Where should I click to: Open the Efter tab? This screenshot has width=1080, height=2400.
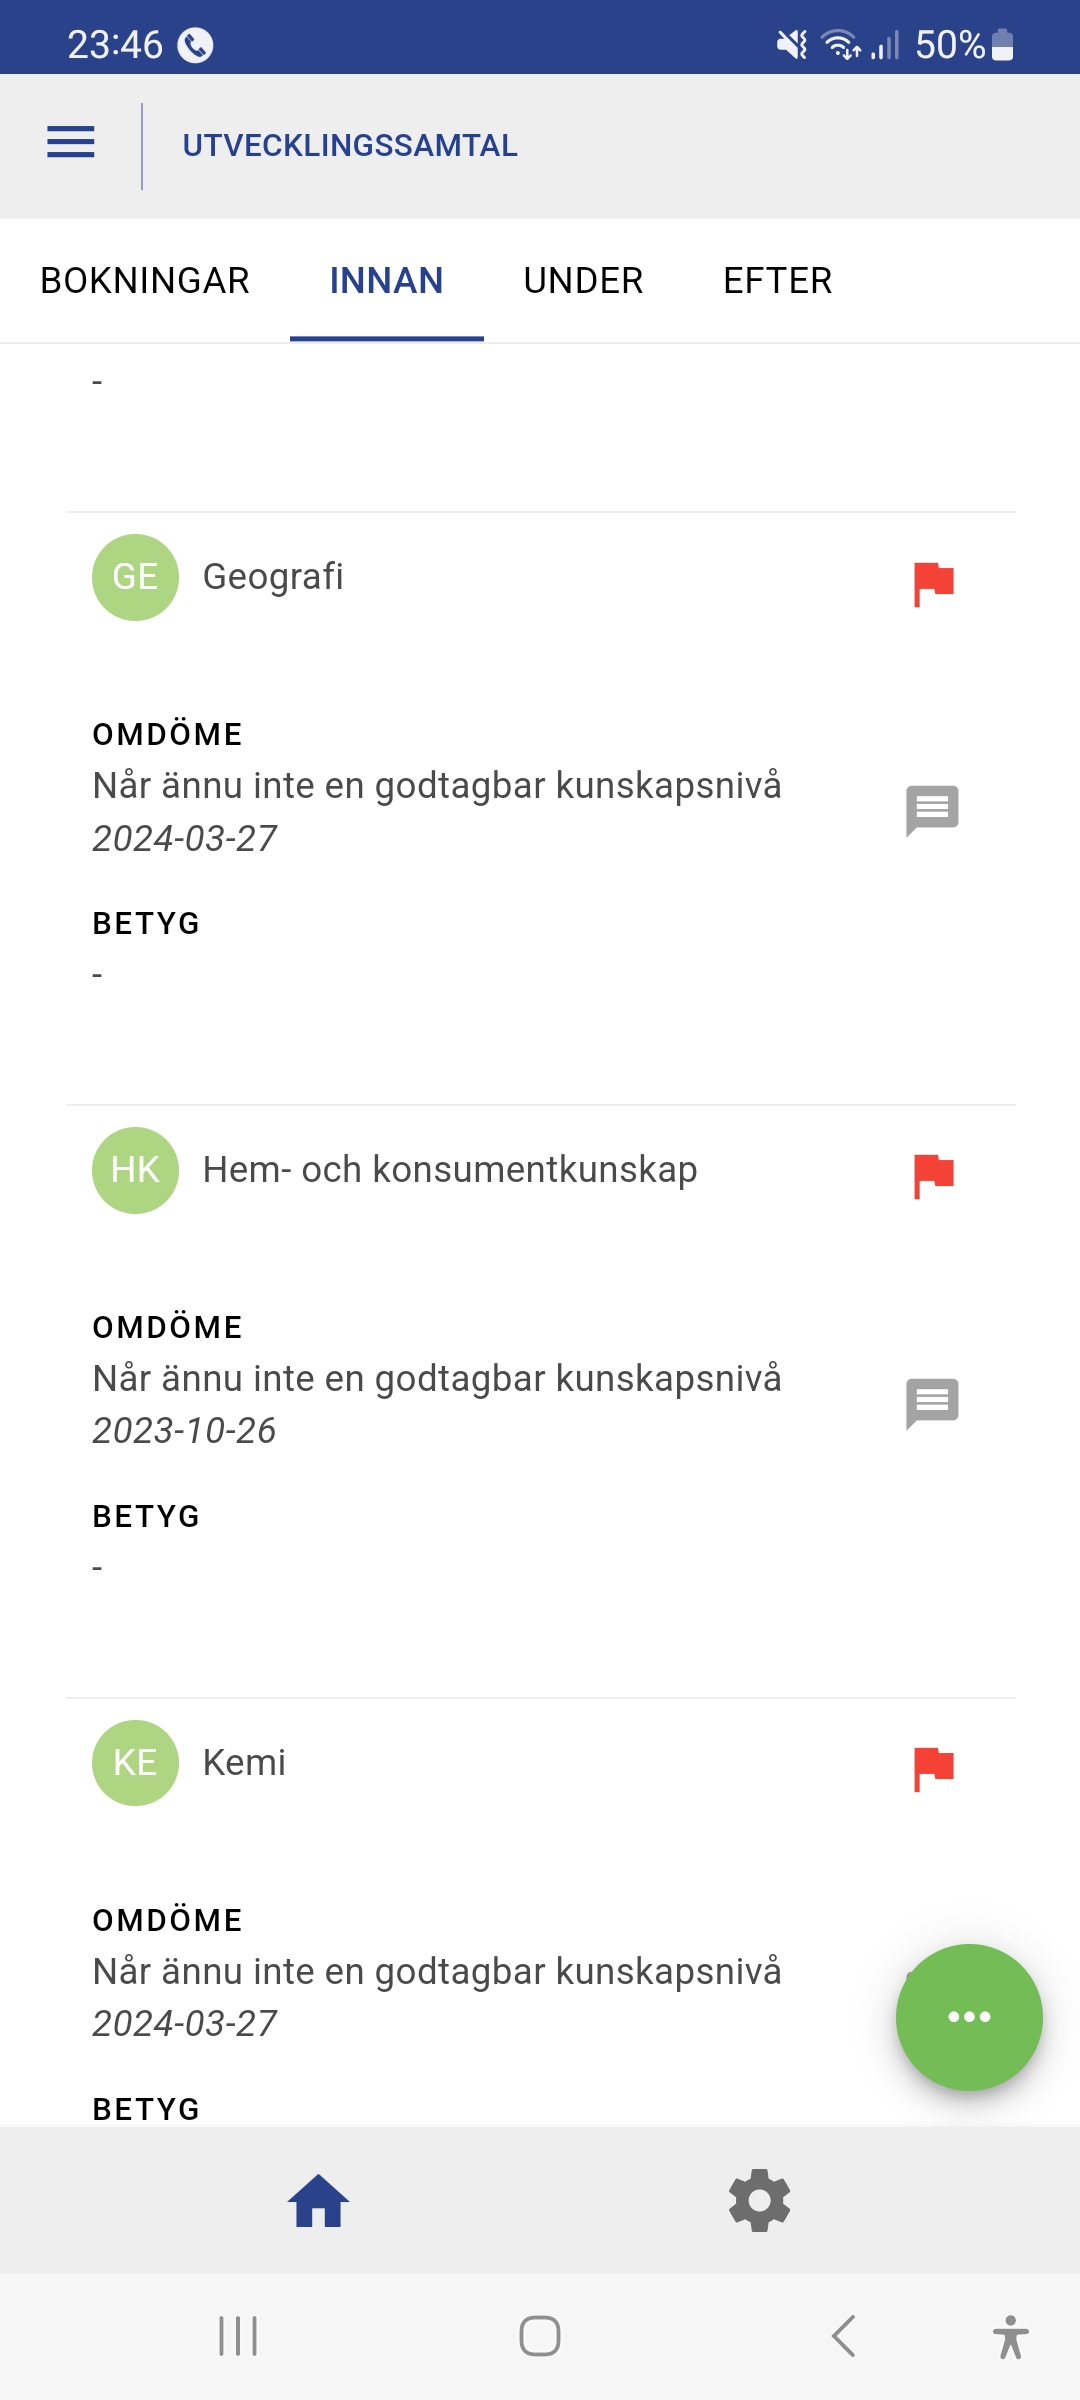777,281
